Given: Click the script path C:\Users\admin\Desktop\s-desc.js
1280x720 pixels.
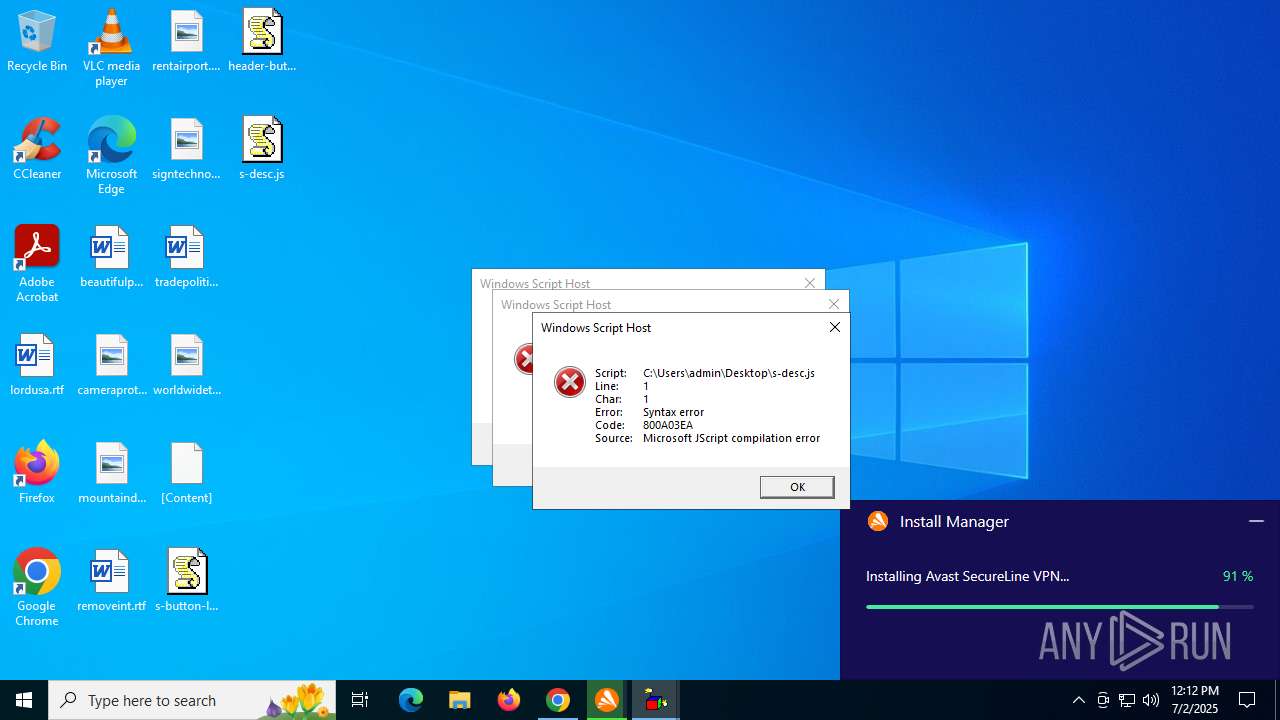Looking at the screenshot, I should coord(729,373).
